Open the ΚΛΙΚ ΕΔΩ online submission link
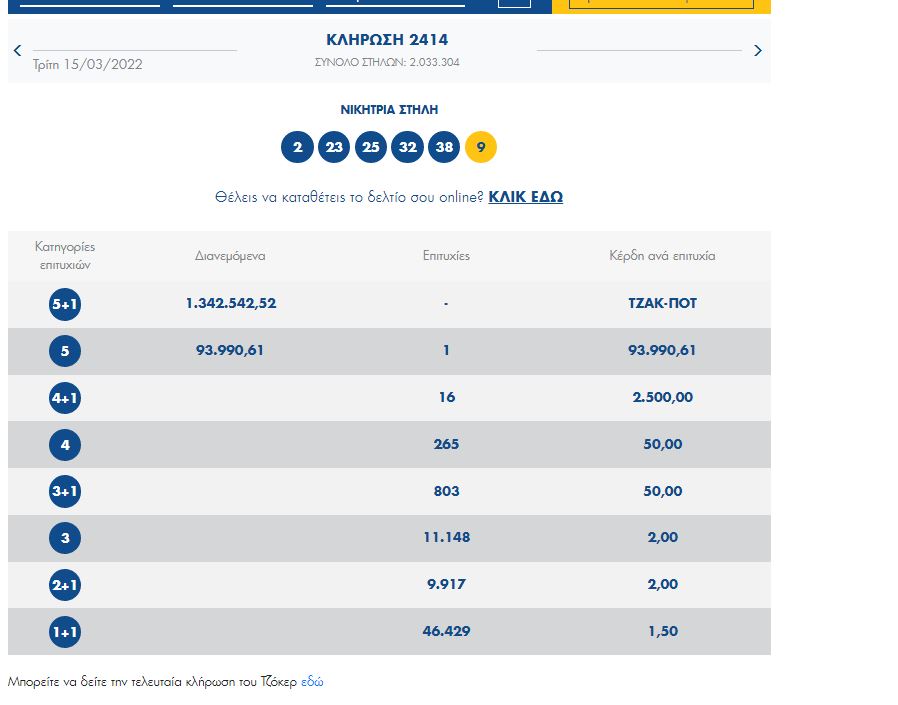The height and width of the screenshot is (705, 898). 525,197
